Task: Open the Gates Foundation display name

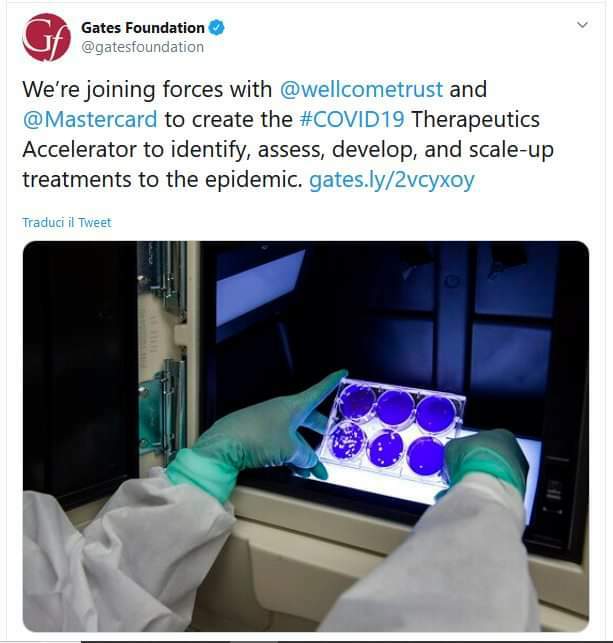Action: (143, 27)
